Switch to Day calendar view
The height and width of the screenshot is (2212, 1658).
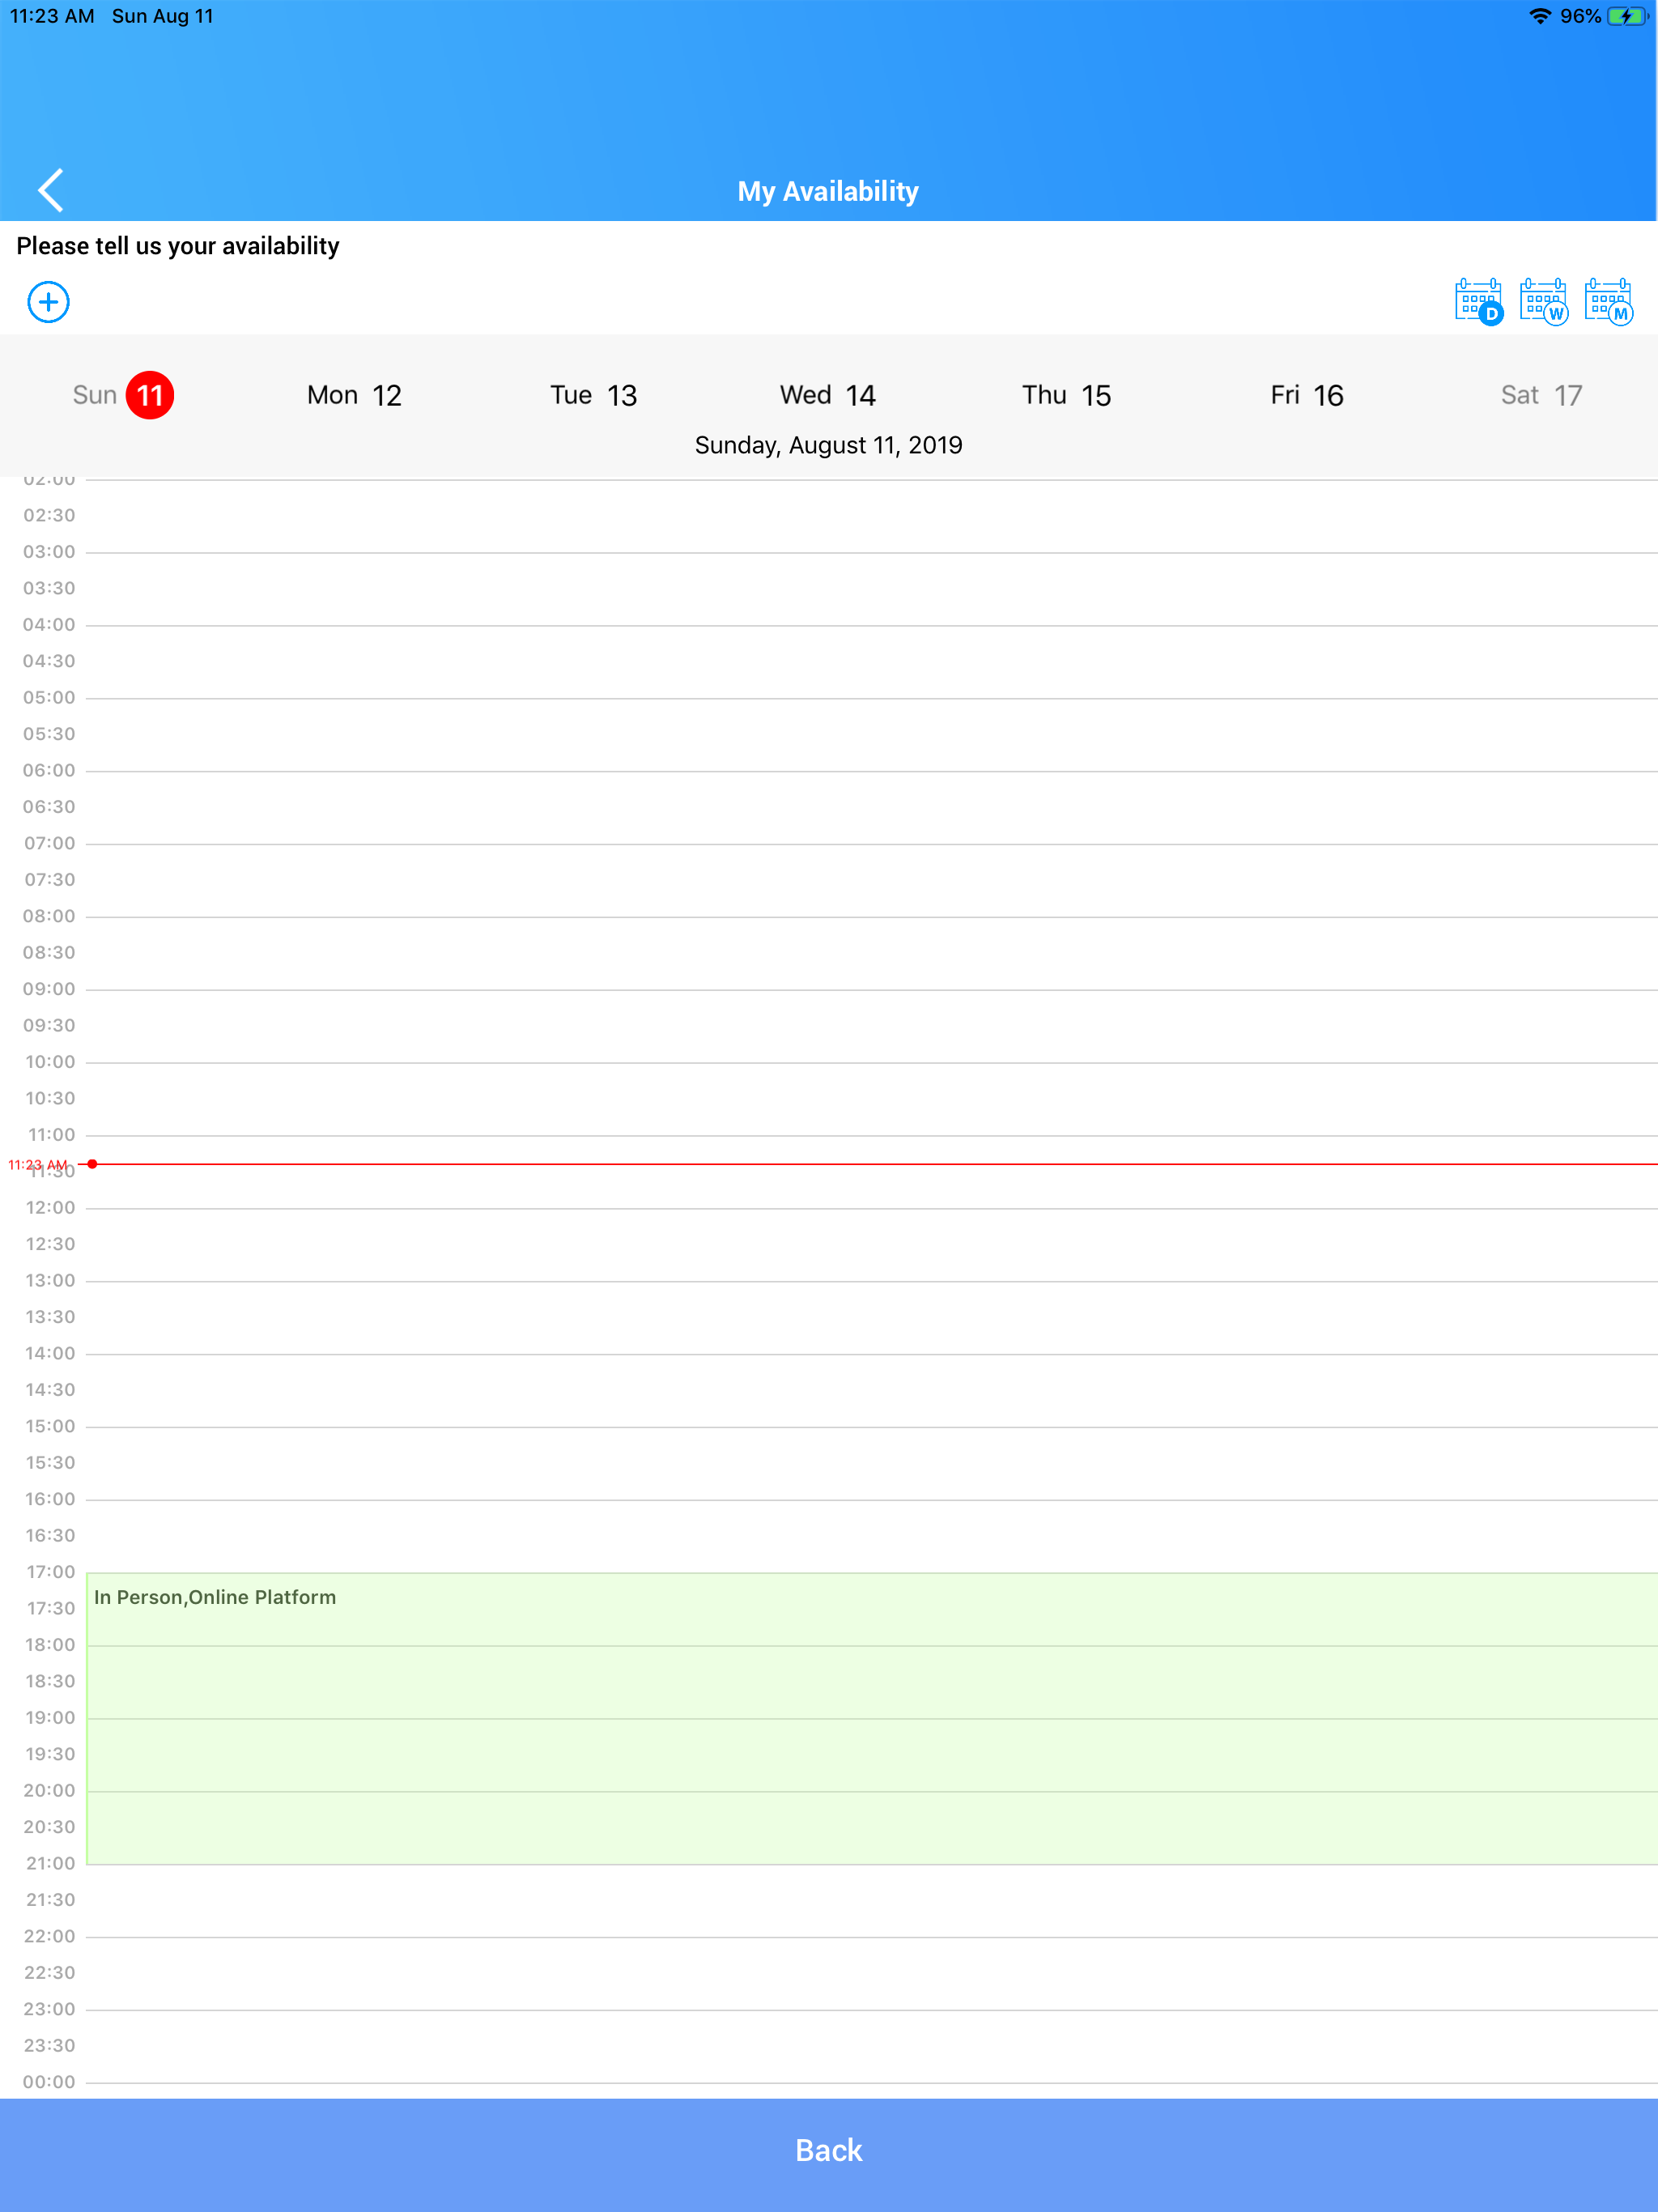1478,301
